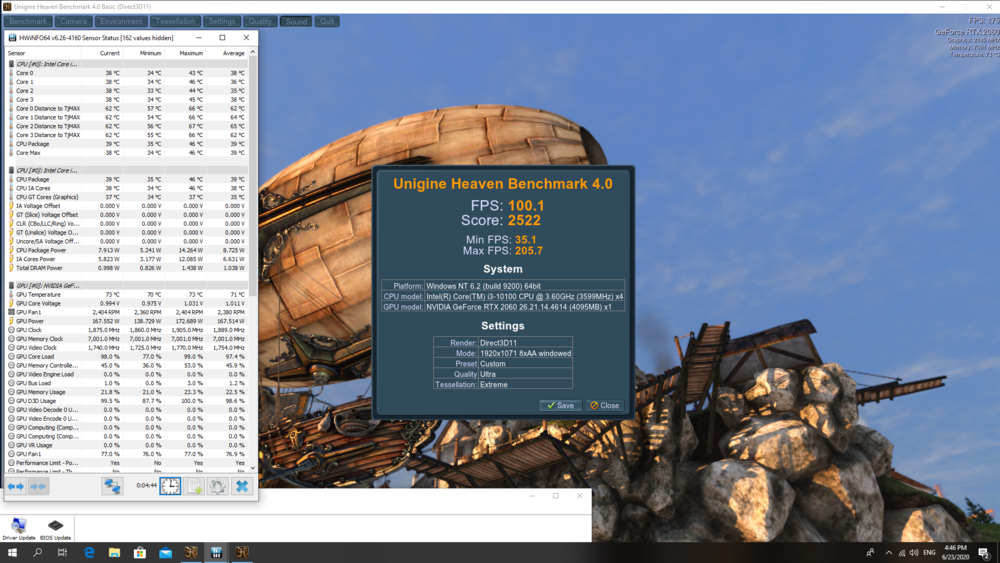1000x563 pixels.
Task: Open Driver Update shortcut icon
Action: (19, 528)
